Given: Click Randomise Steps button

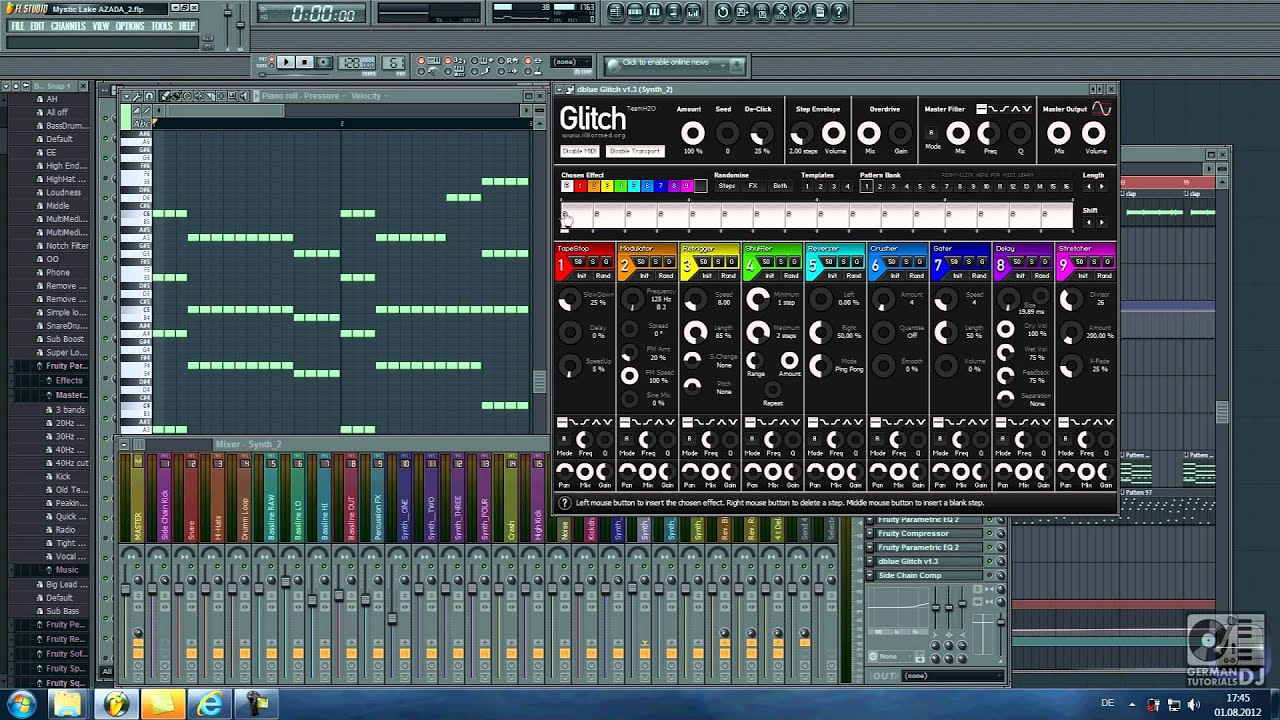Looking at the screenshot, I should click(x=727, y=186).
